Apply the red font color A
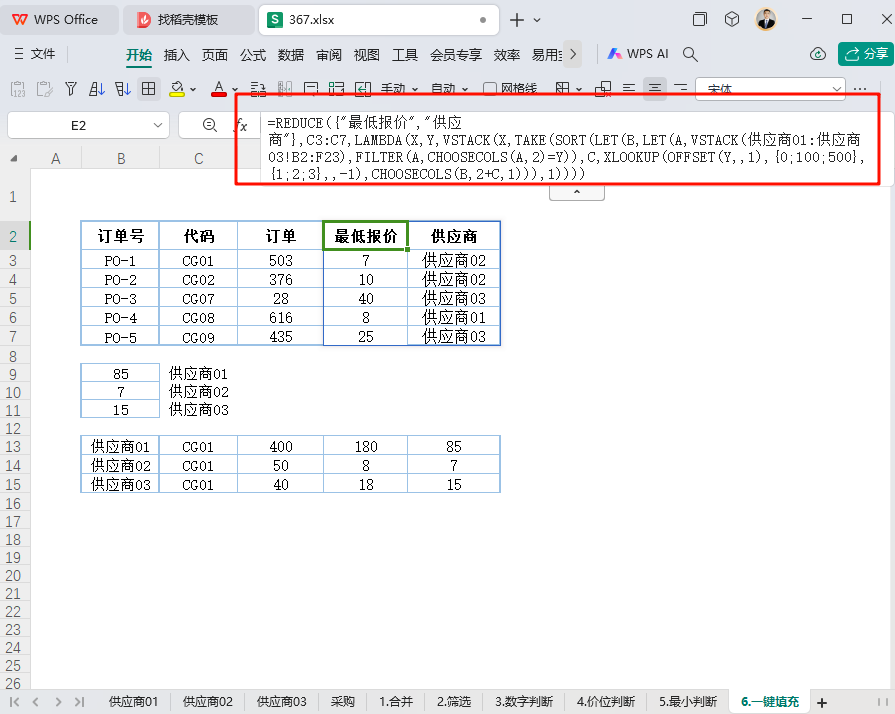Viewport: 895px width, 714px height. 219,89
